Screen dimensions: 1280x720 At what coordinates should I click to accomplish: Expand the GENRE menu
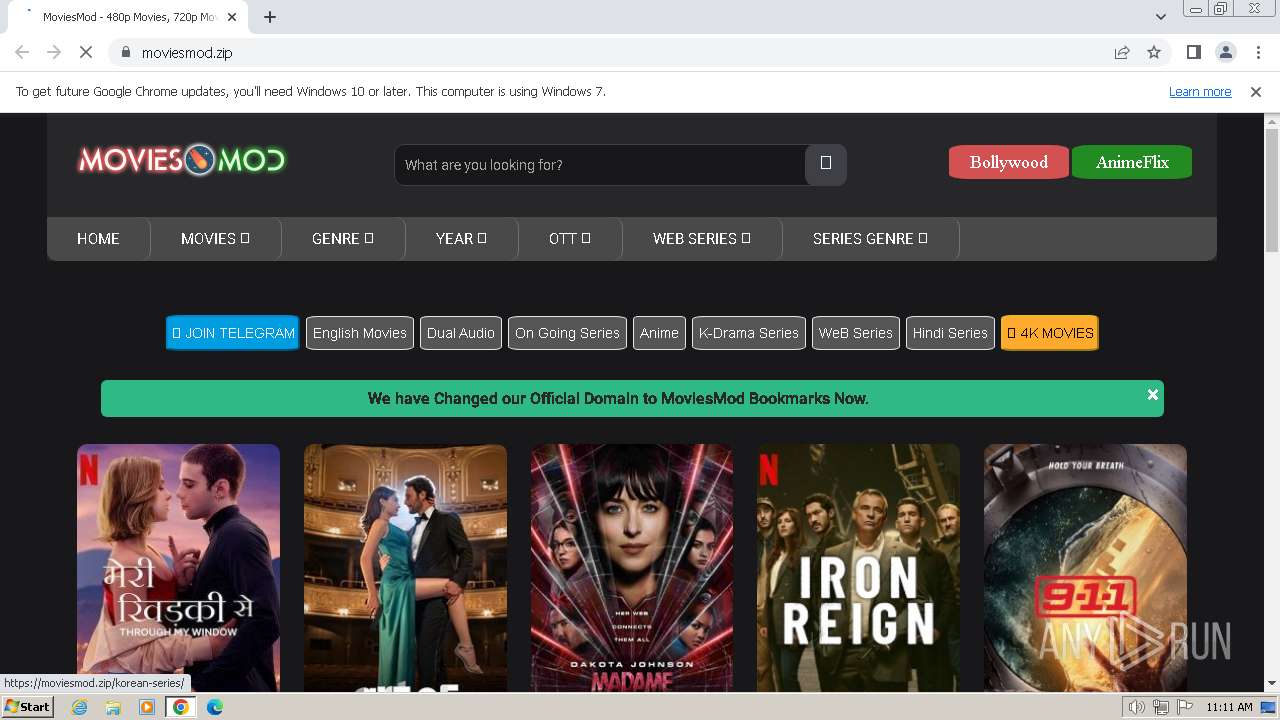[343, 238]
